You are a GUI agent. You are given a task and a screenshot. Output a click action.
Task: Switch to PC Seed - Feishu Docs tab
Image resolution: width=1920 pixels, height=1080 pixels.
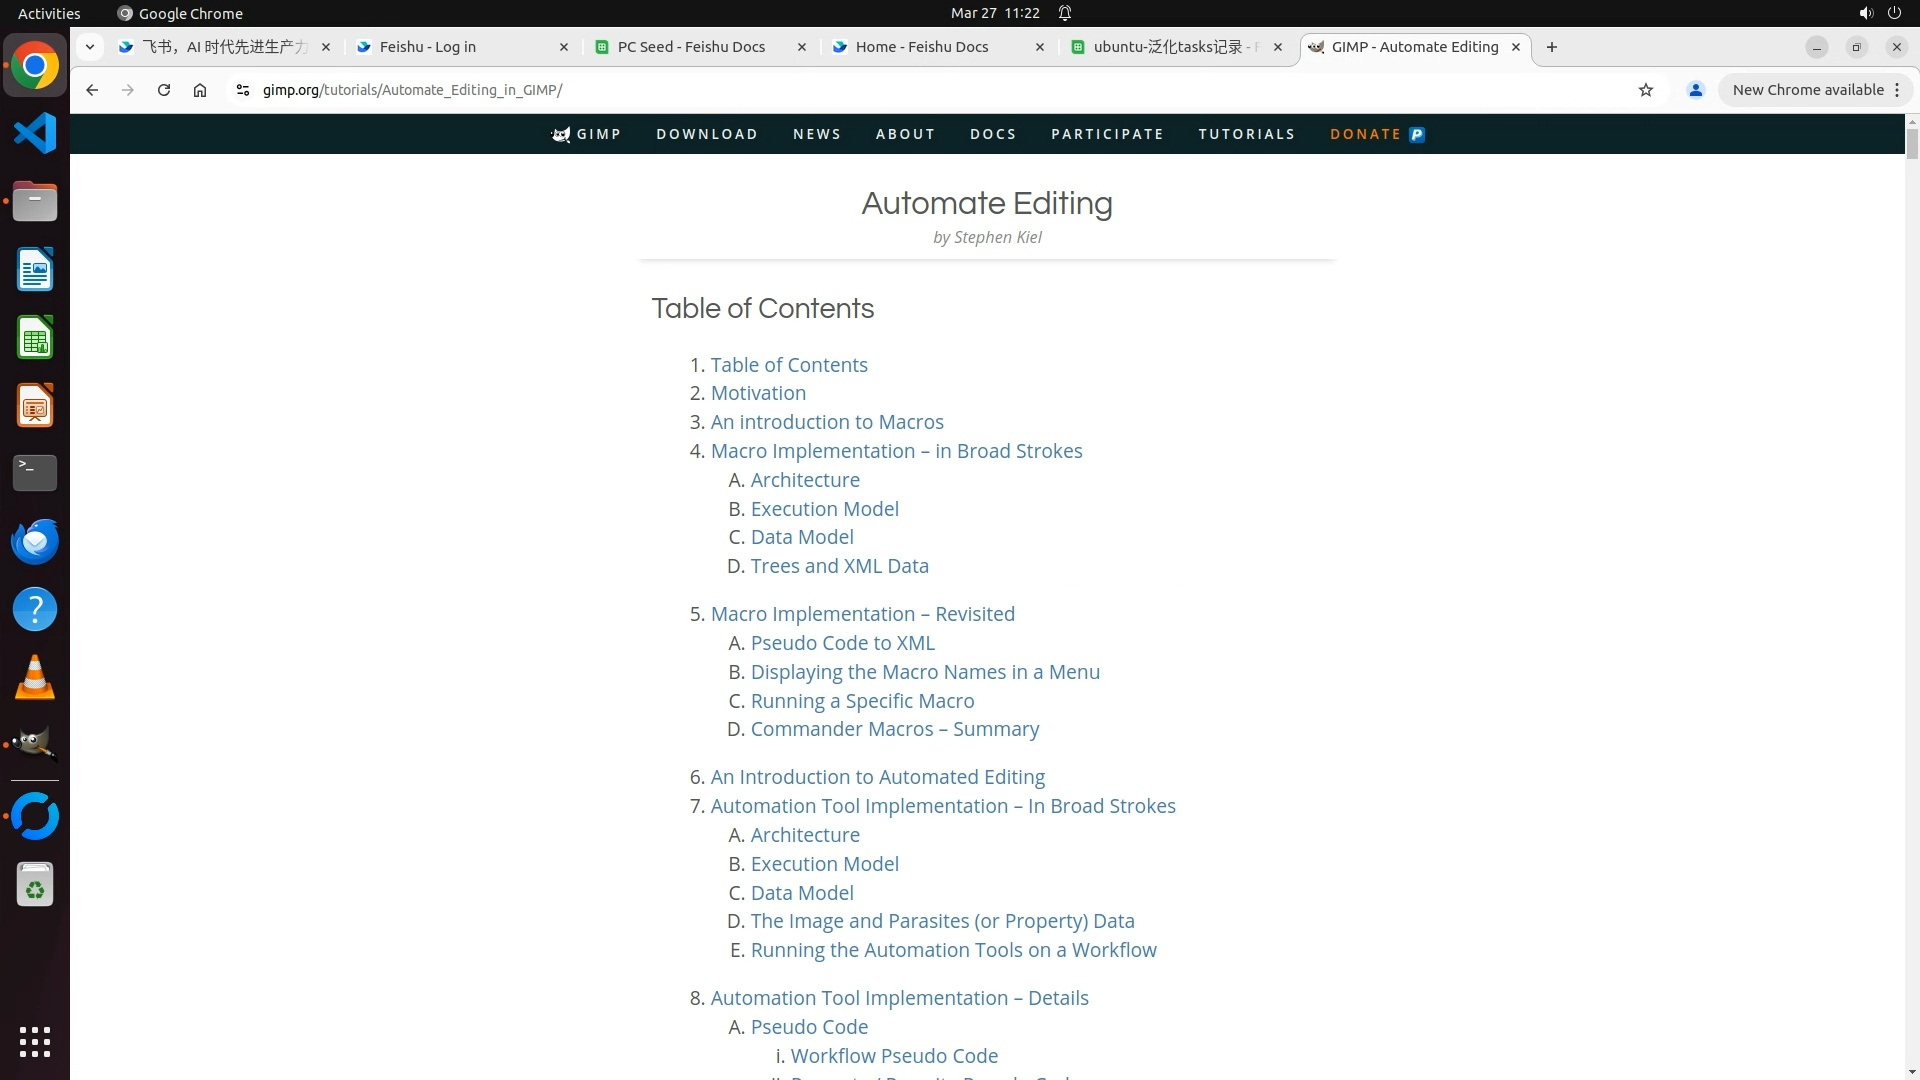pyautogui.click(x=690, y=47)
